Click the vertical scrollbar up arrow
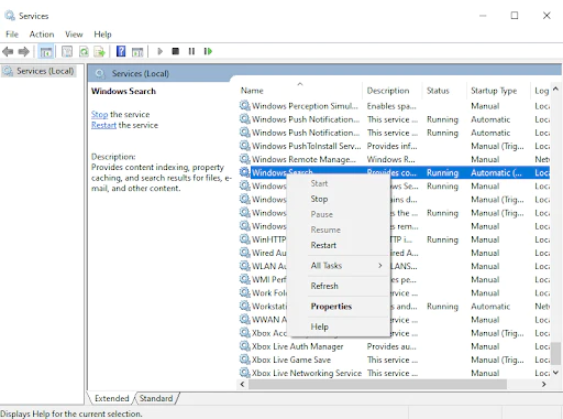The width and height of the screenshot is (563, 419). 556,89
